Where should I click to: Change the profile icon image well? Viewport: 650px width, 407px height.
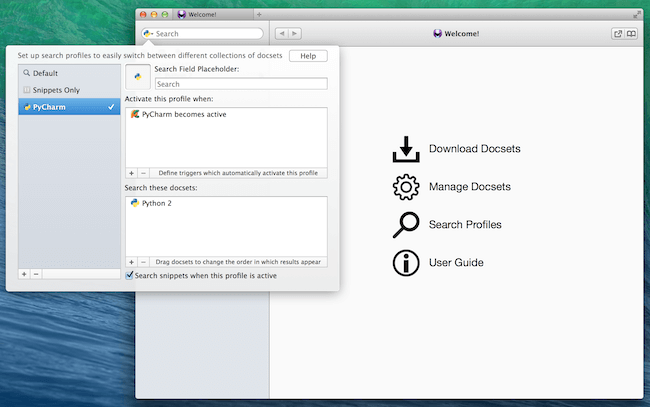click(x=138, y=77)
